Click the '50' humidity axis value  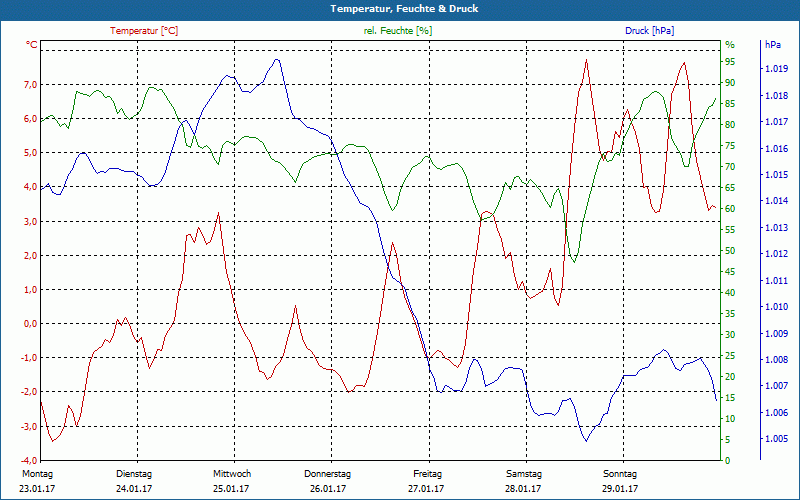point(730,251)
